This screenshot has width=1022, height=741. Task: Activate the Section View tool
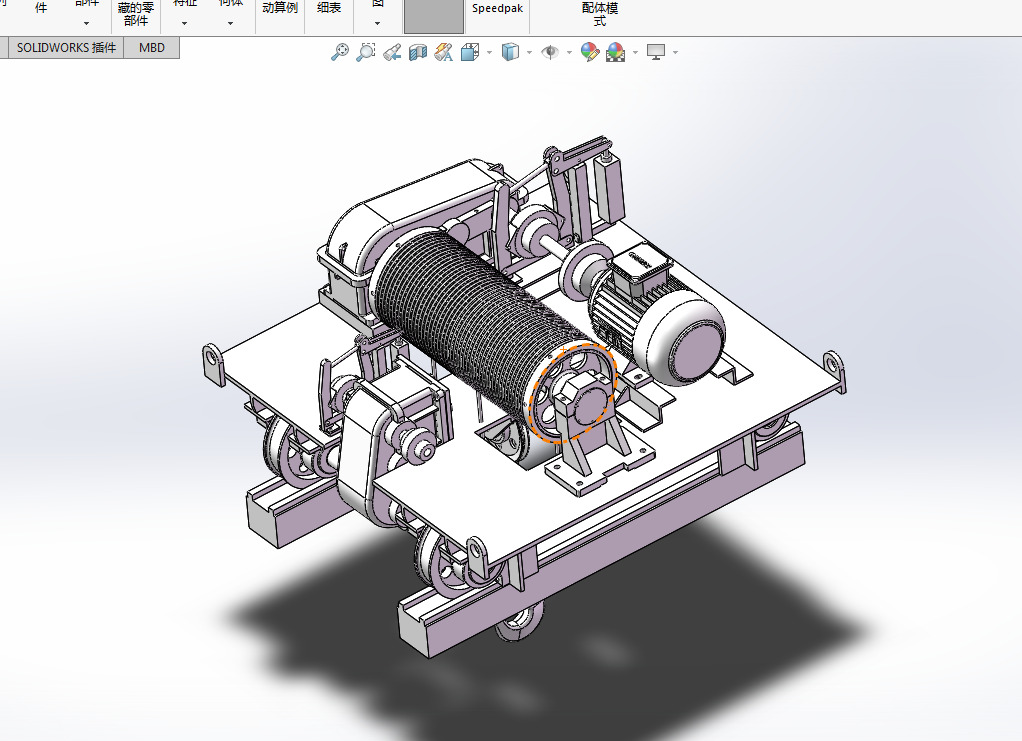click(418, 52)
